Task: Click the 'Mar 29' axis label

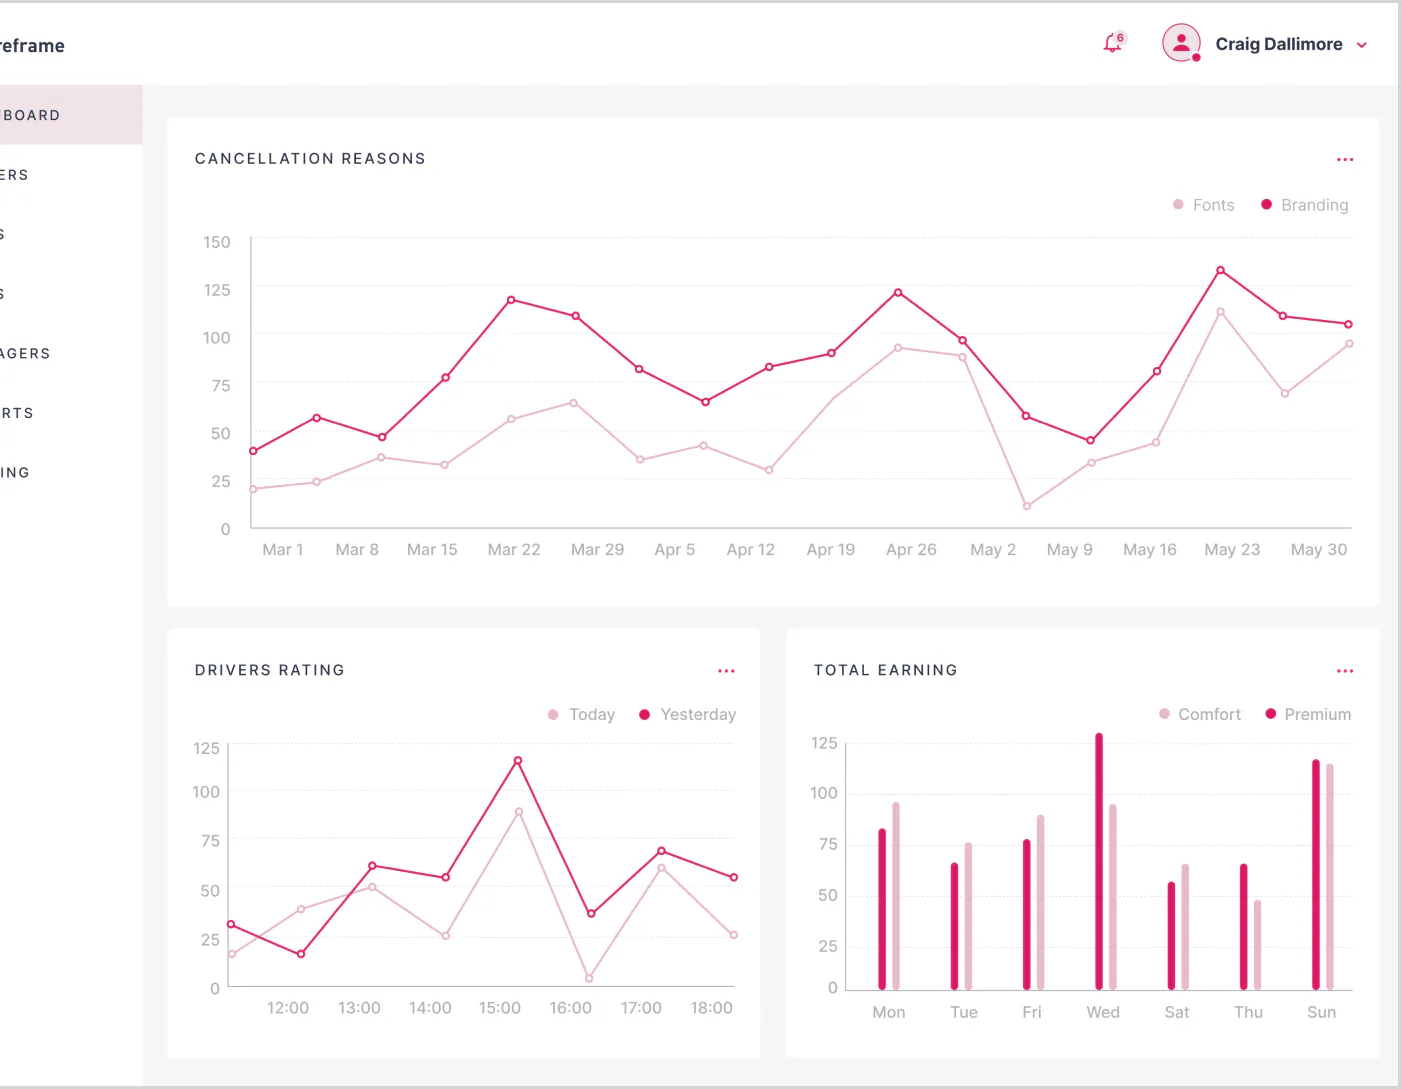Action: [597, 550]
